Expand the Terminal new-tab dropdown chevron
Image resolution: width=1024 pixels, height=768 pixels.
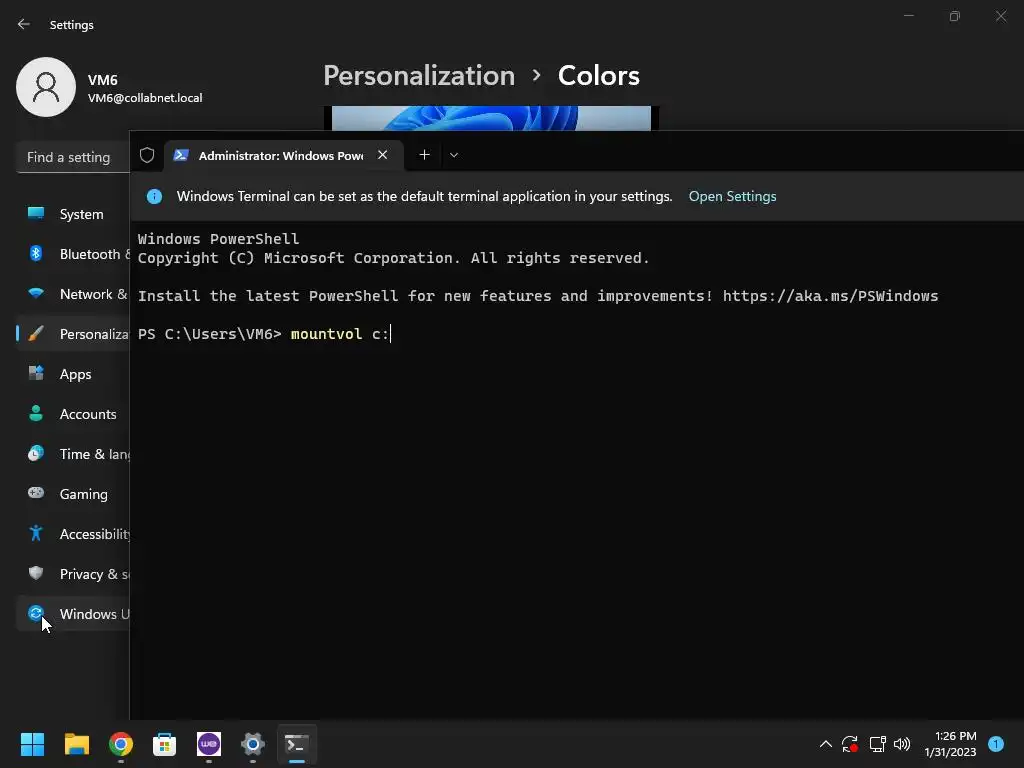pos(454,155)
